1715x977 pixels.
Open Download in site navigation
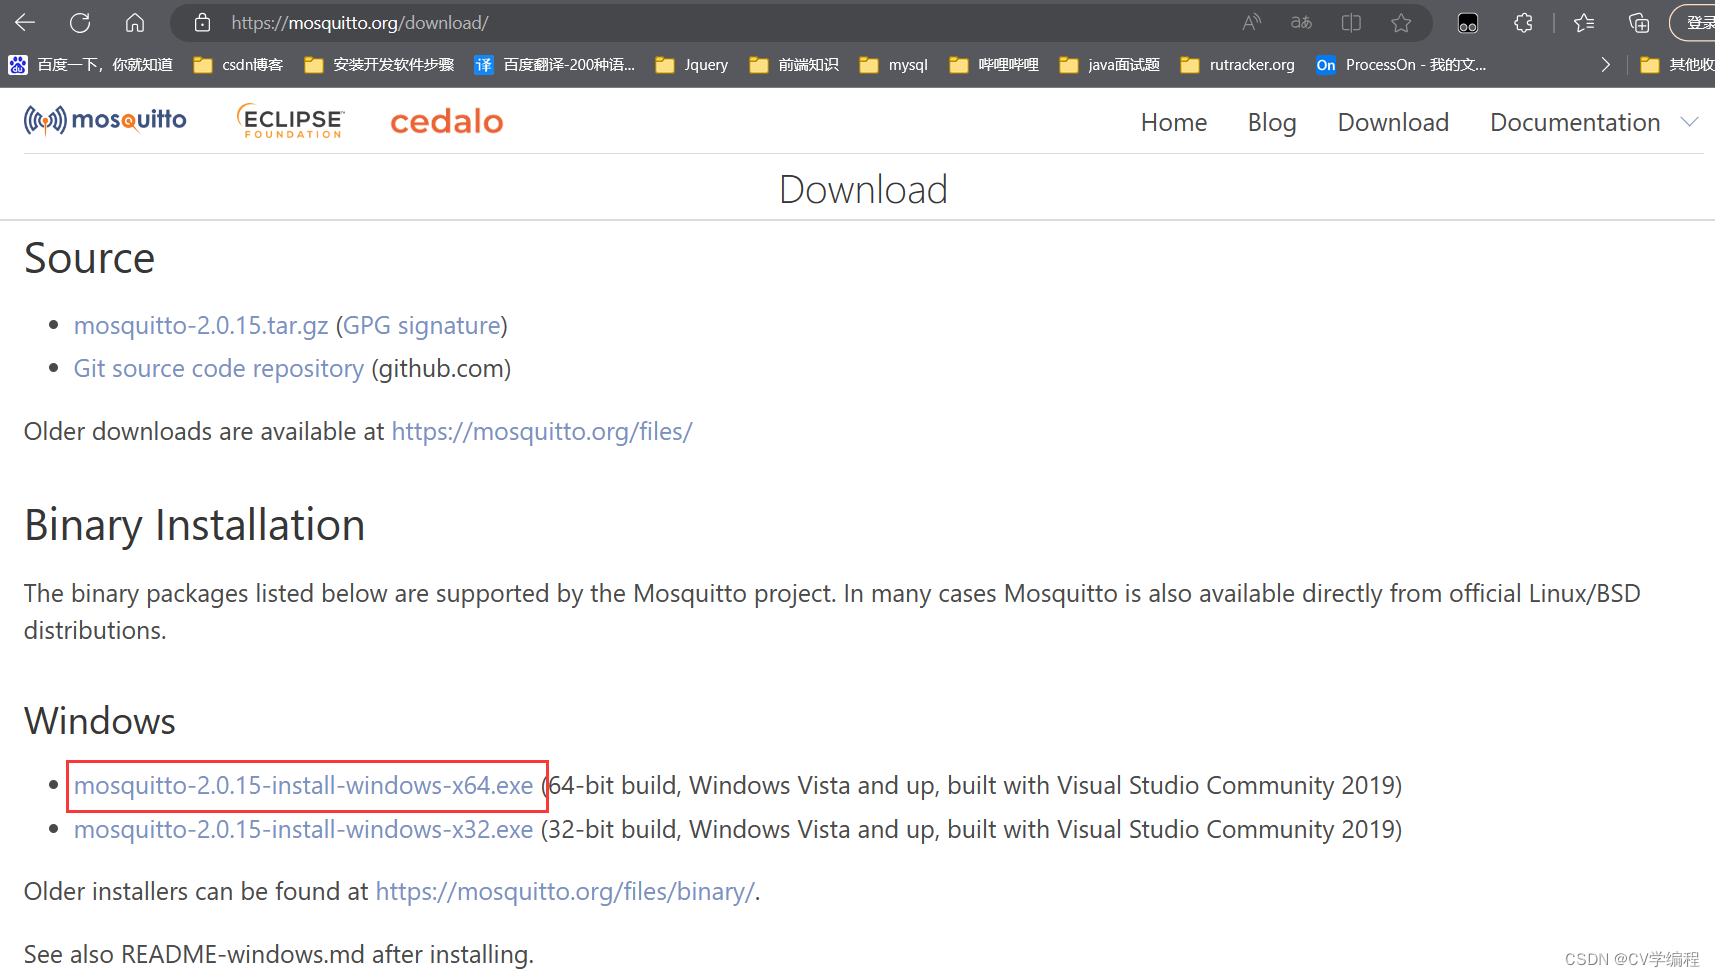point(1393,122)
